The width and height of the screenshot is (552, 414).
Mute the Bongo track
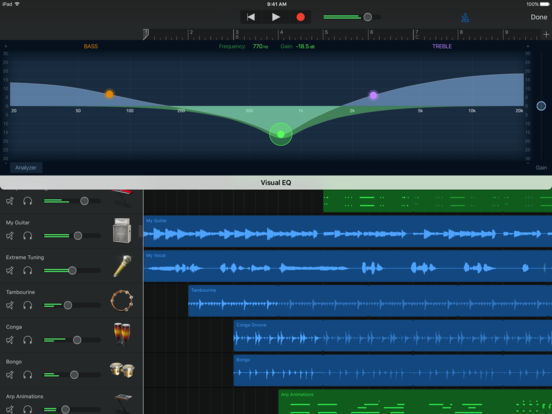10,375
